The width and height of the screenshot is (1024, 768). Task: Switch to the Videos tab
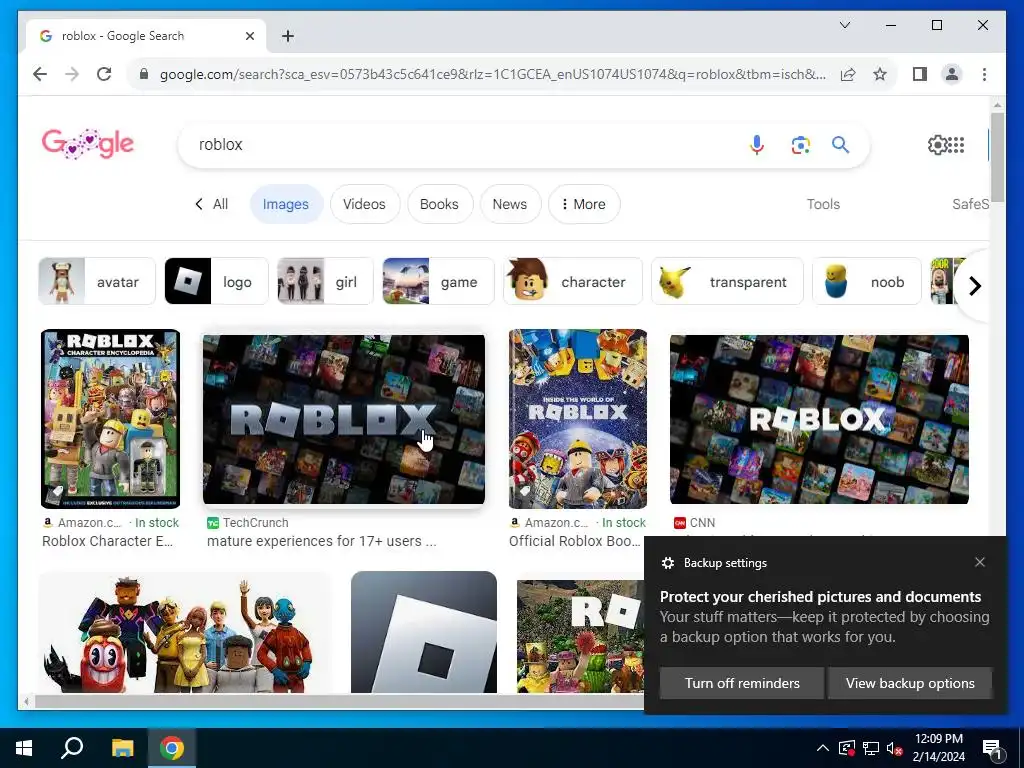[x=364, y=204]
